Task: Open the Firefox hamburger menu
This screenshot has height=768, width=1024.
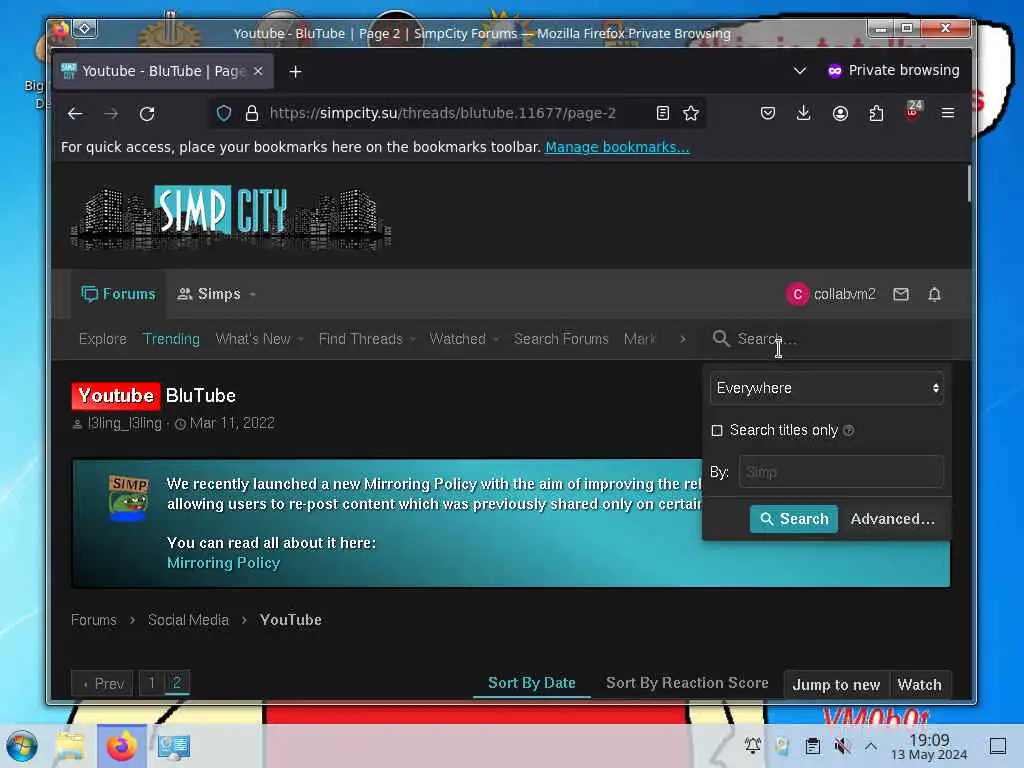Action: coord(948,114)
